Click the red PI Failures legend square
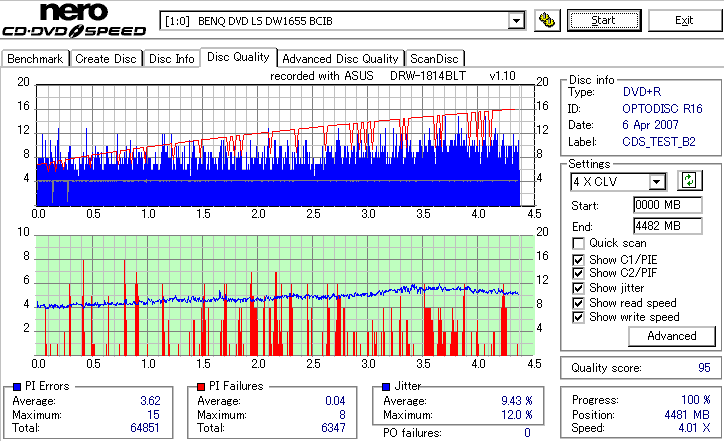The image size is (724, 441). pos(201,387)
